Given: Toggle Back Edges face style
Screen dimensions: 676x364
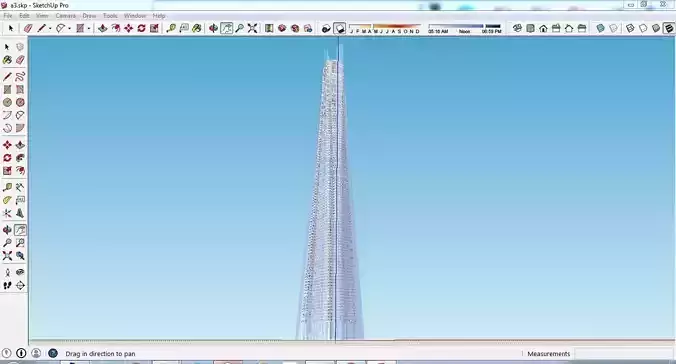Looking at the screenshot, I should click(x=613, y=28).
